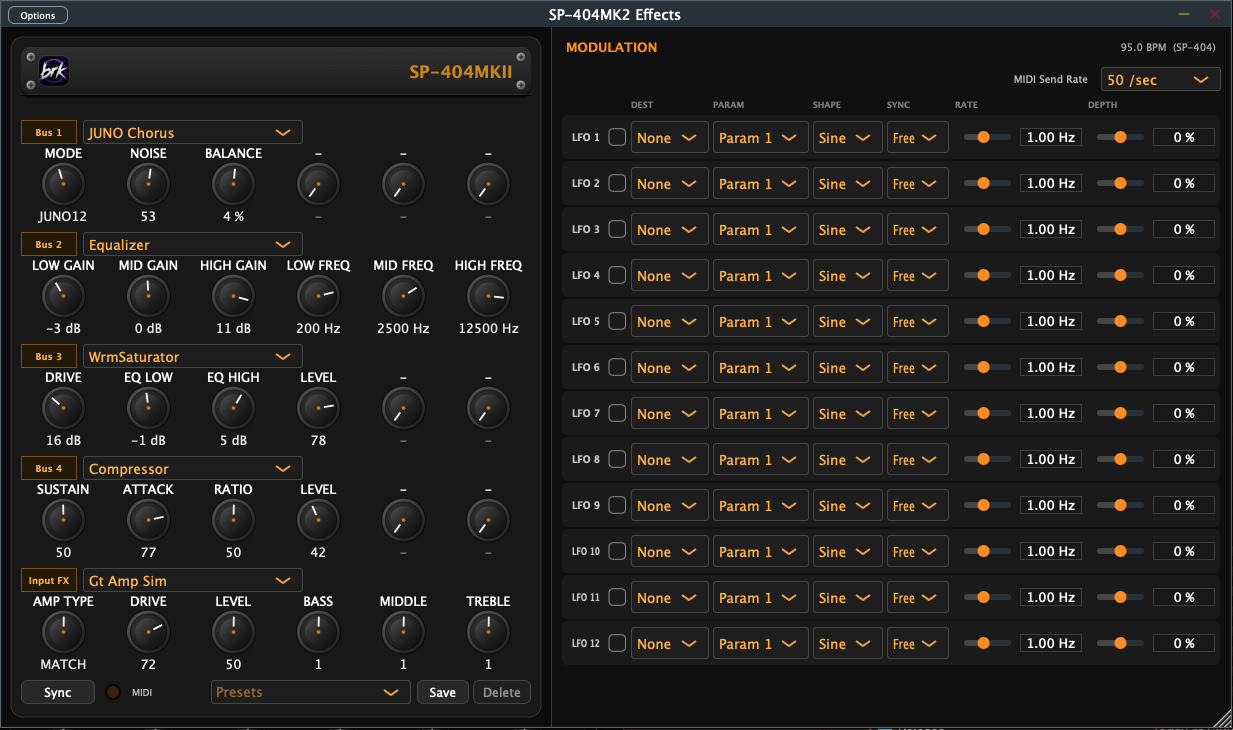Click the MID FREQ knob
Viewport: 1233px width, 730px height.
coord(403,296)
